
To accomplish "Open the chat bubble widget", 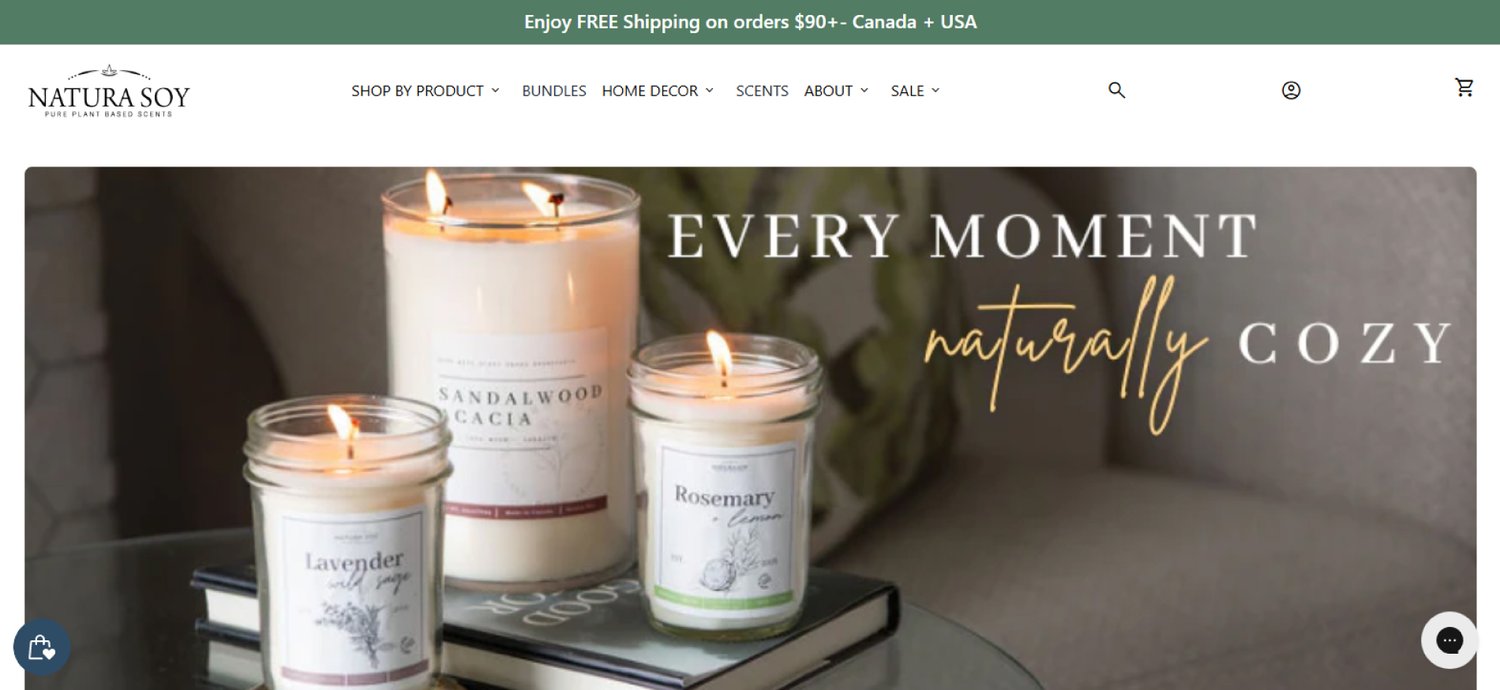I will 1449,640.
